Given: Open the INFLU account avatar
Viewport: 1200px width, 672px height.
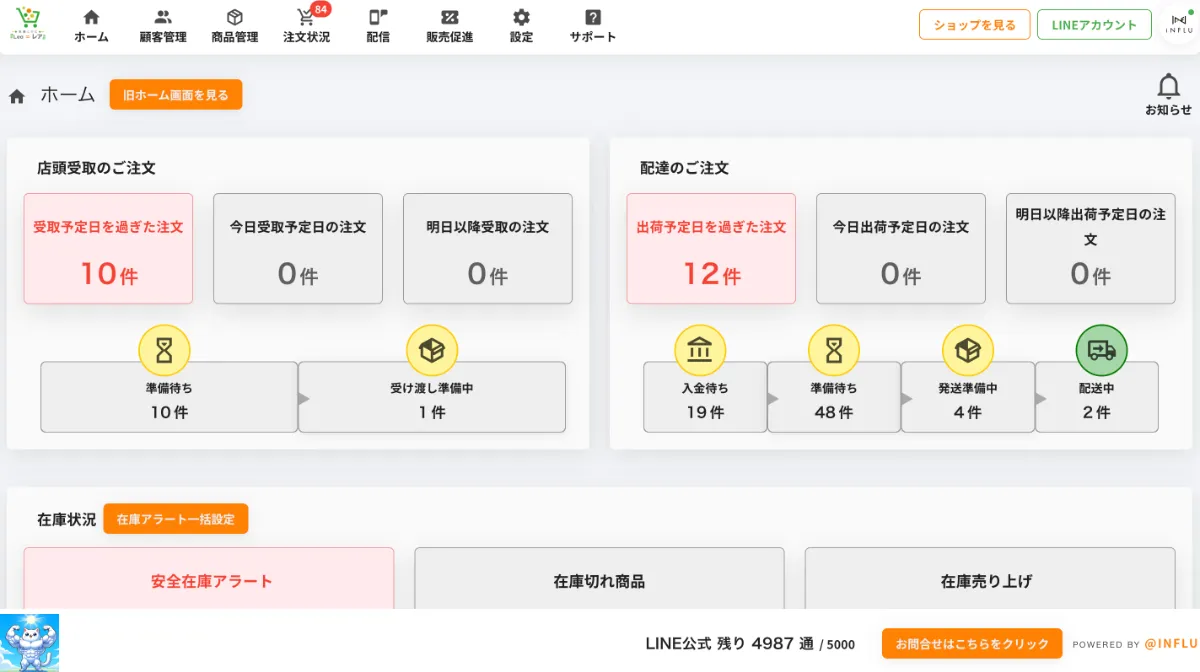Looking at the screenshot, I should [1178, 26].
